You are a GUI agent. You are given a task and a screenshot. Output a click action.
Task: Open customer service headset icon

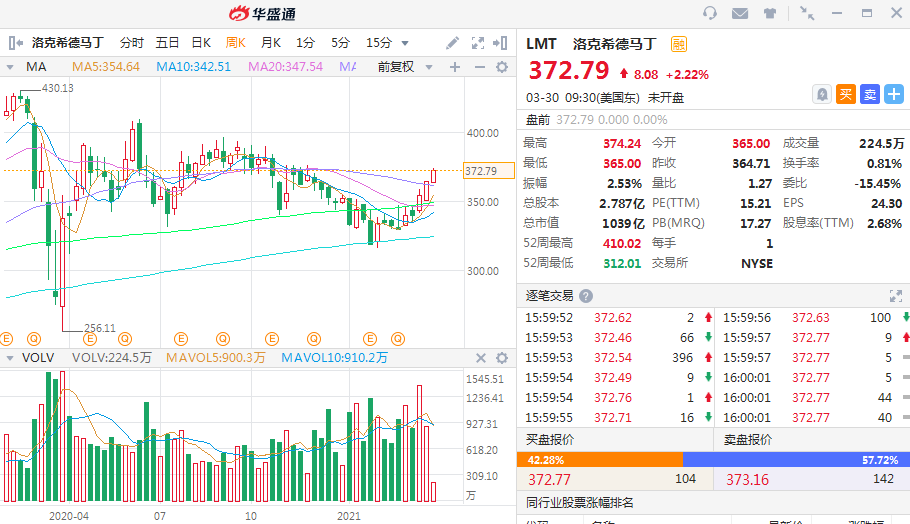pos(710,13)
